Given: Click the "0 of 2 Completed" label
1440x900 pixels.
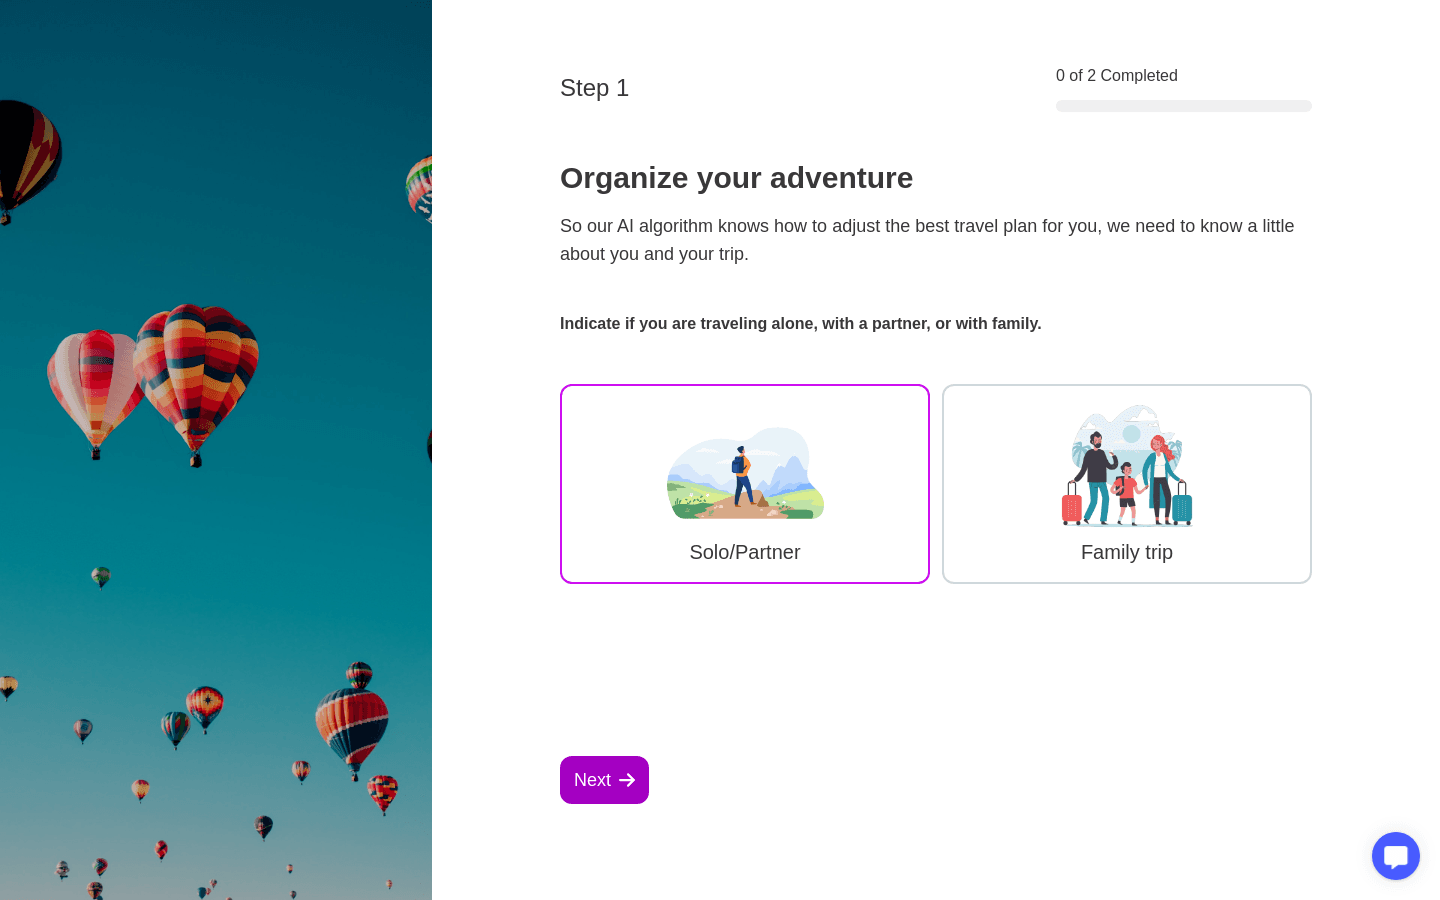Looking at the screenshot, I should [x=1116, y=75].
